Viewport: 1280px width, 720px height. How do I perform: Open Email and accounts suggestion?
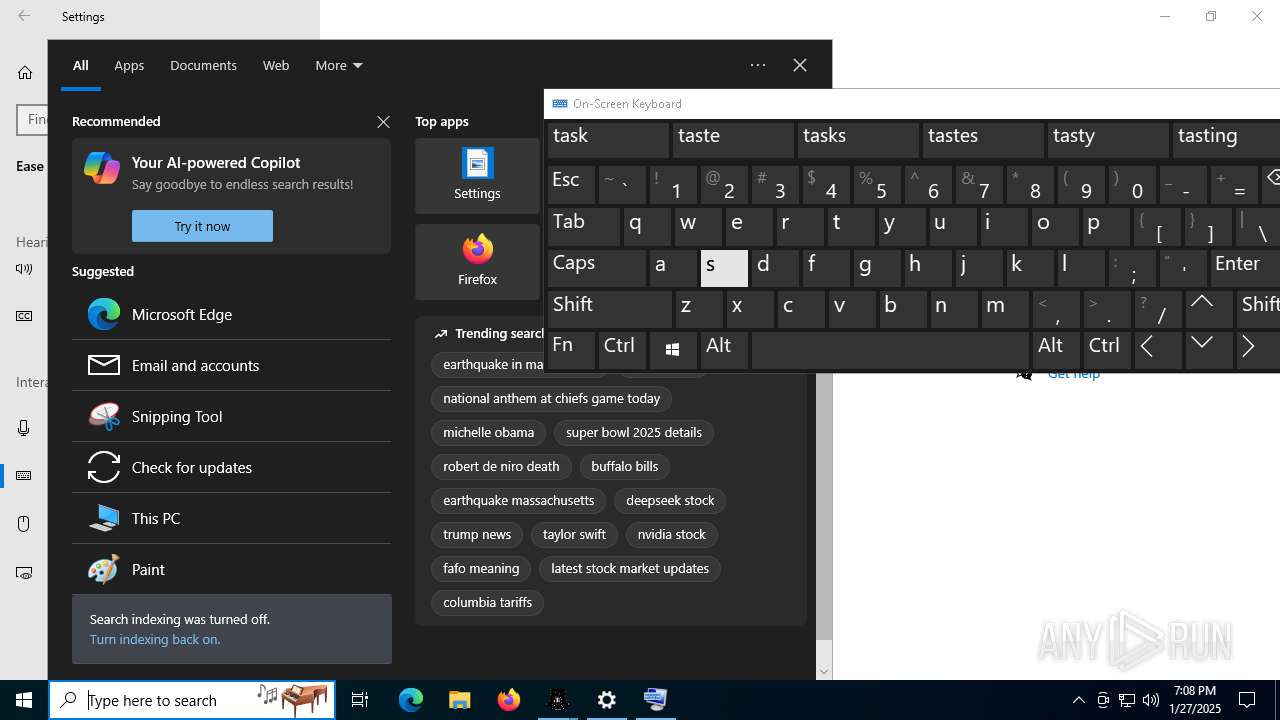click(x=231, y=365)
